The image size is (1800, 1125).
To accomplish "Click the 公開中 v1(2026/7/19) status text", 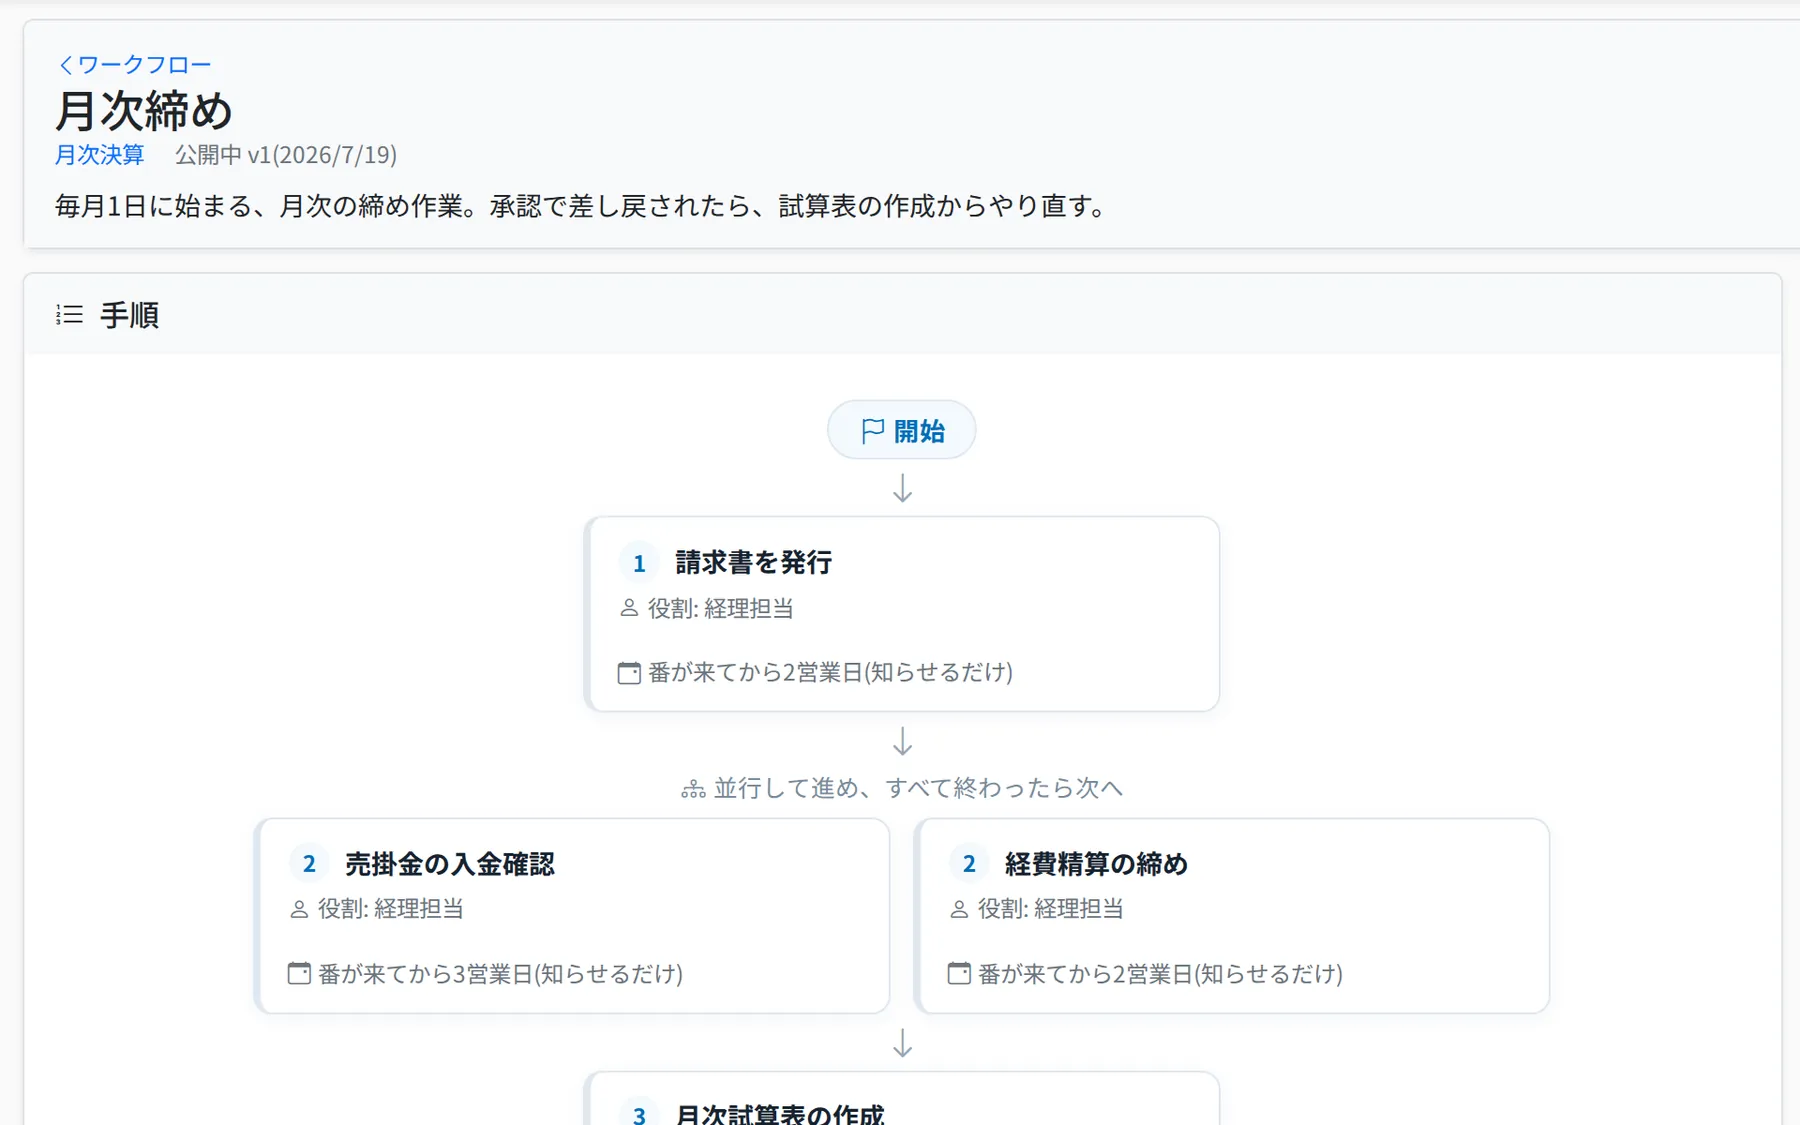I will [286, 155].
